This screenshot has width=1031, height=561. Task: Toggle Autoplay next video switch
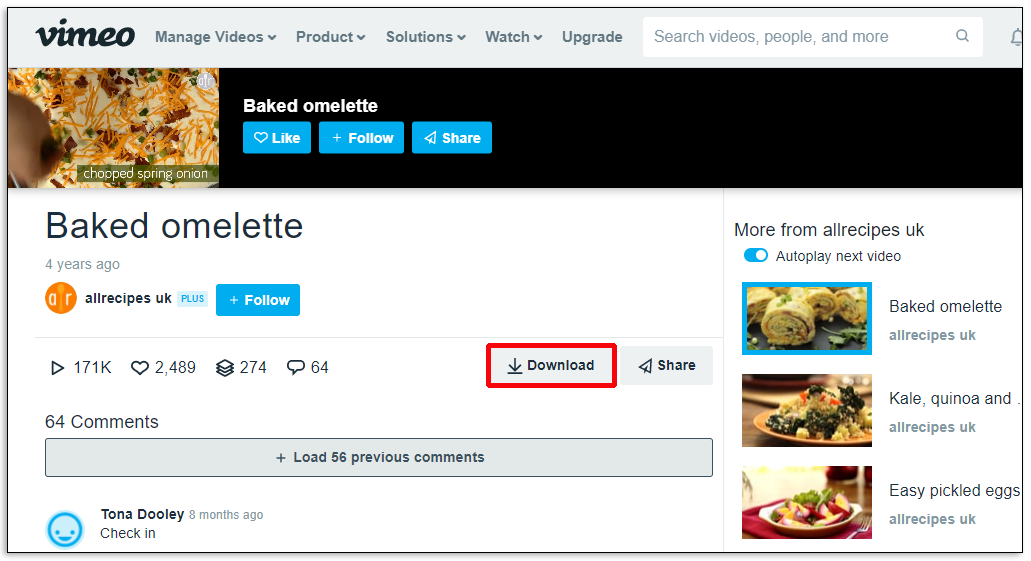click(756, 256)
